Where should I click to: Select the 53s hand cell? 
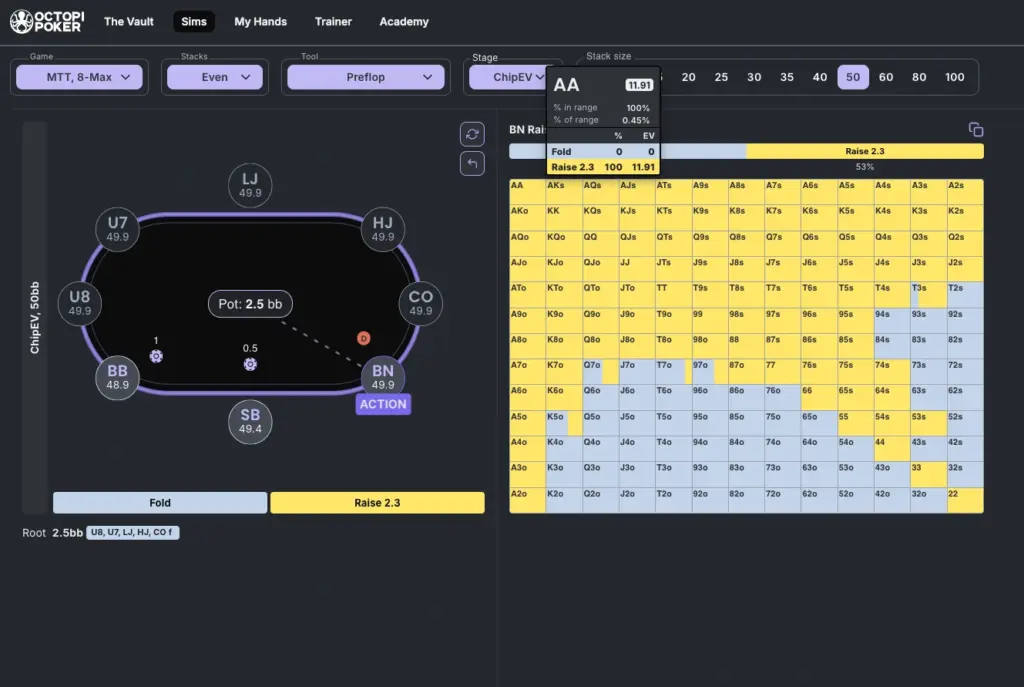coord(929,423)
